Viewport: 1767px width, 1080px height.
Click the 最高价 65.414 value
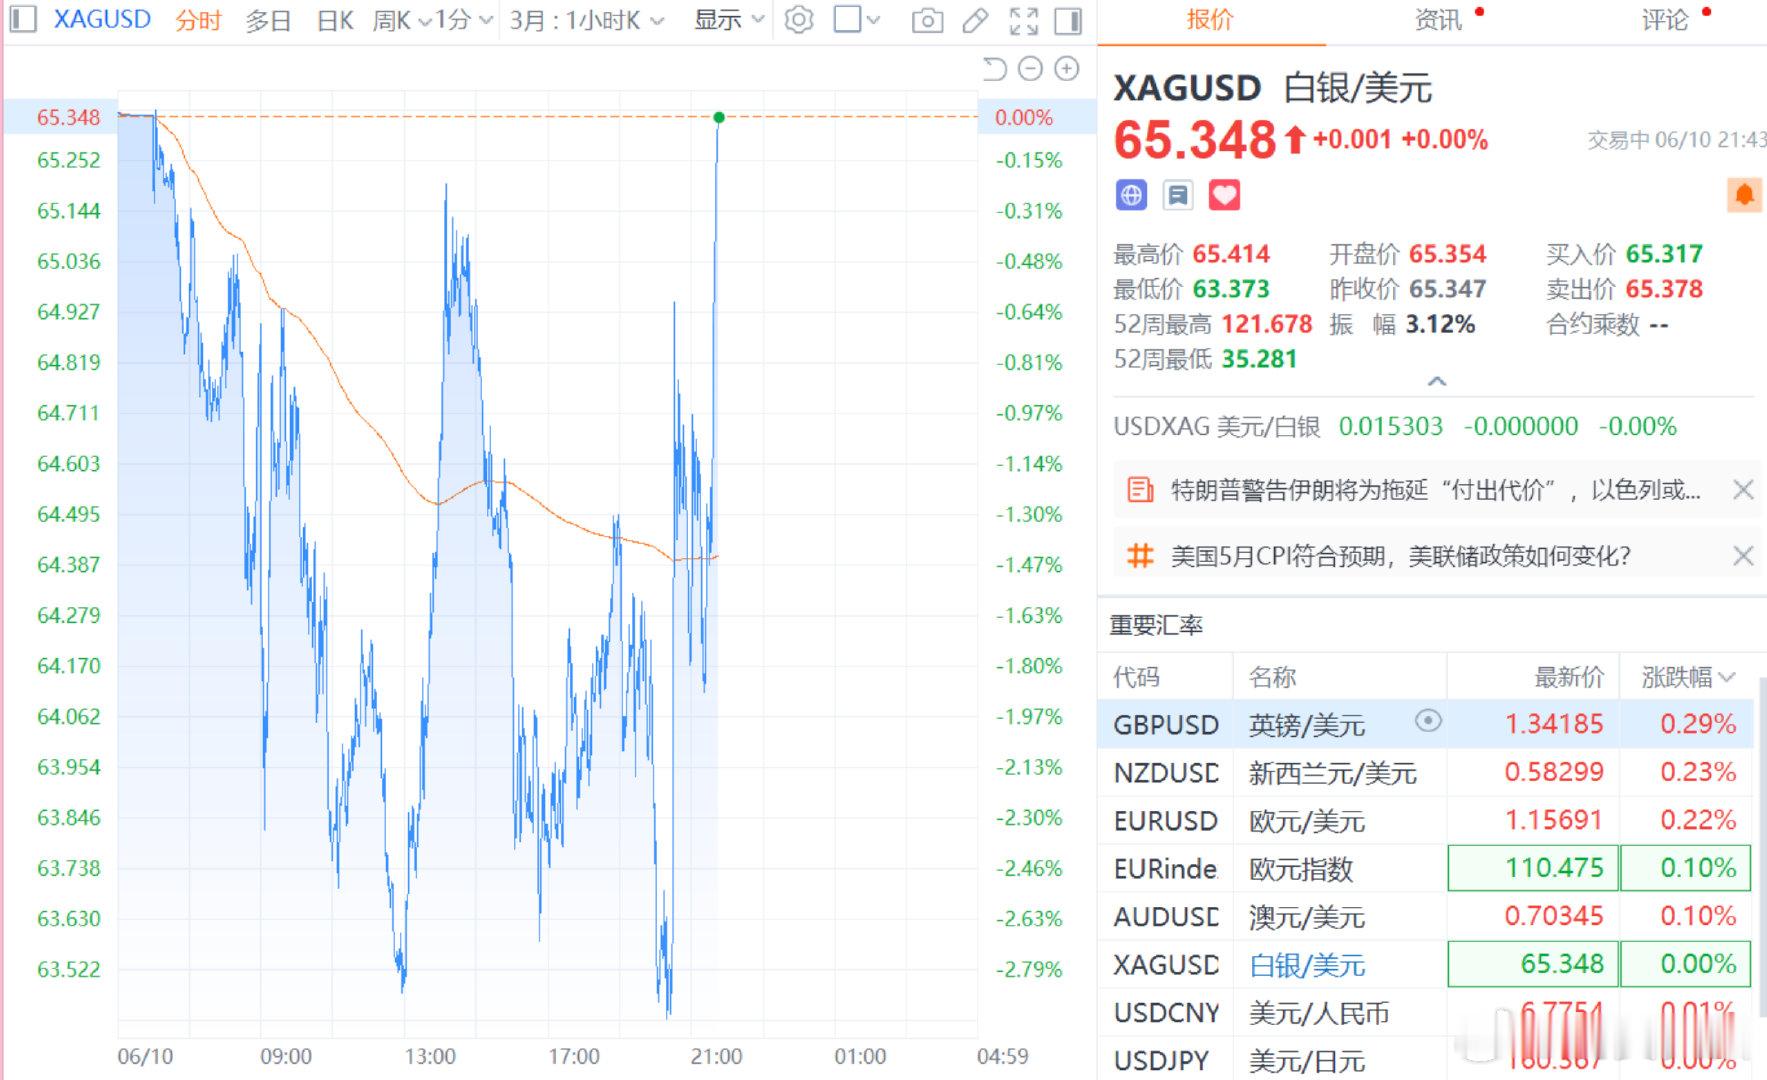pyautogui.click(x=1231, y=254)
